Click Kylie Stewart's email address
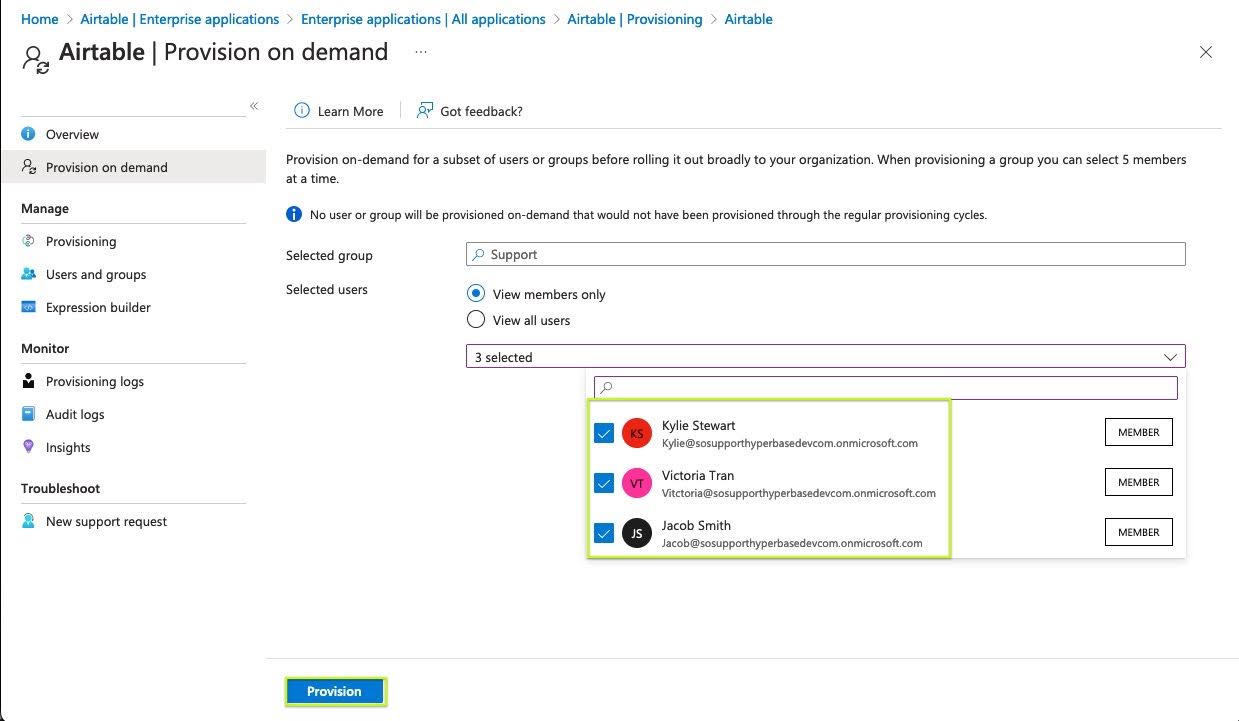 (790, 443)
